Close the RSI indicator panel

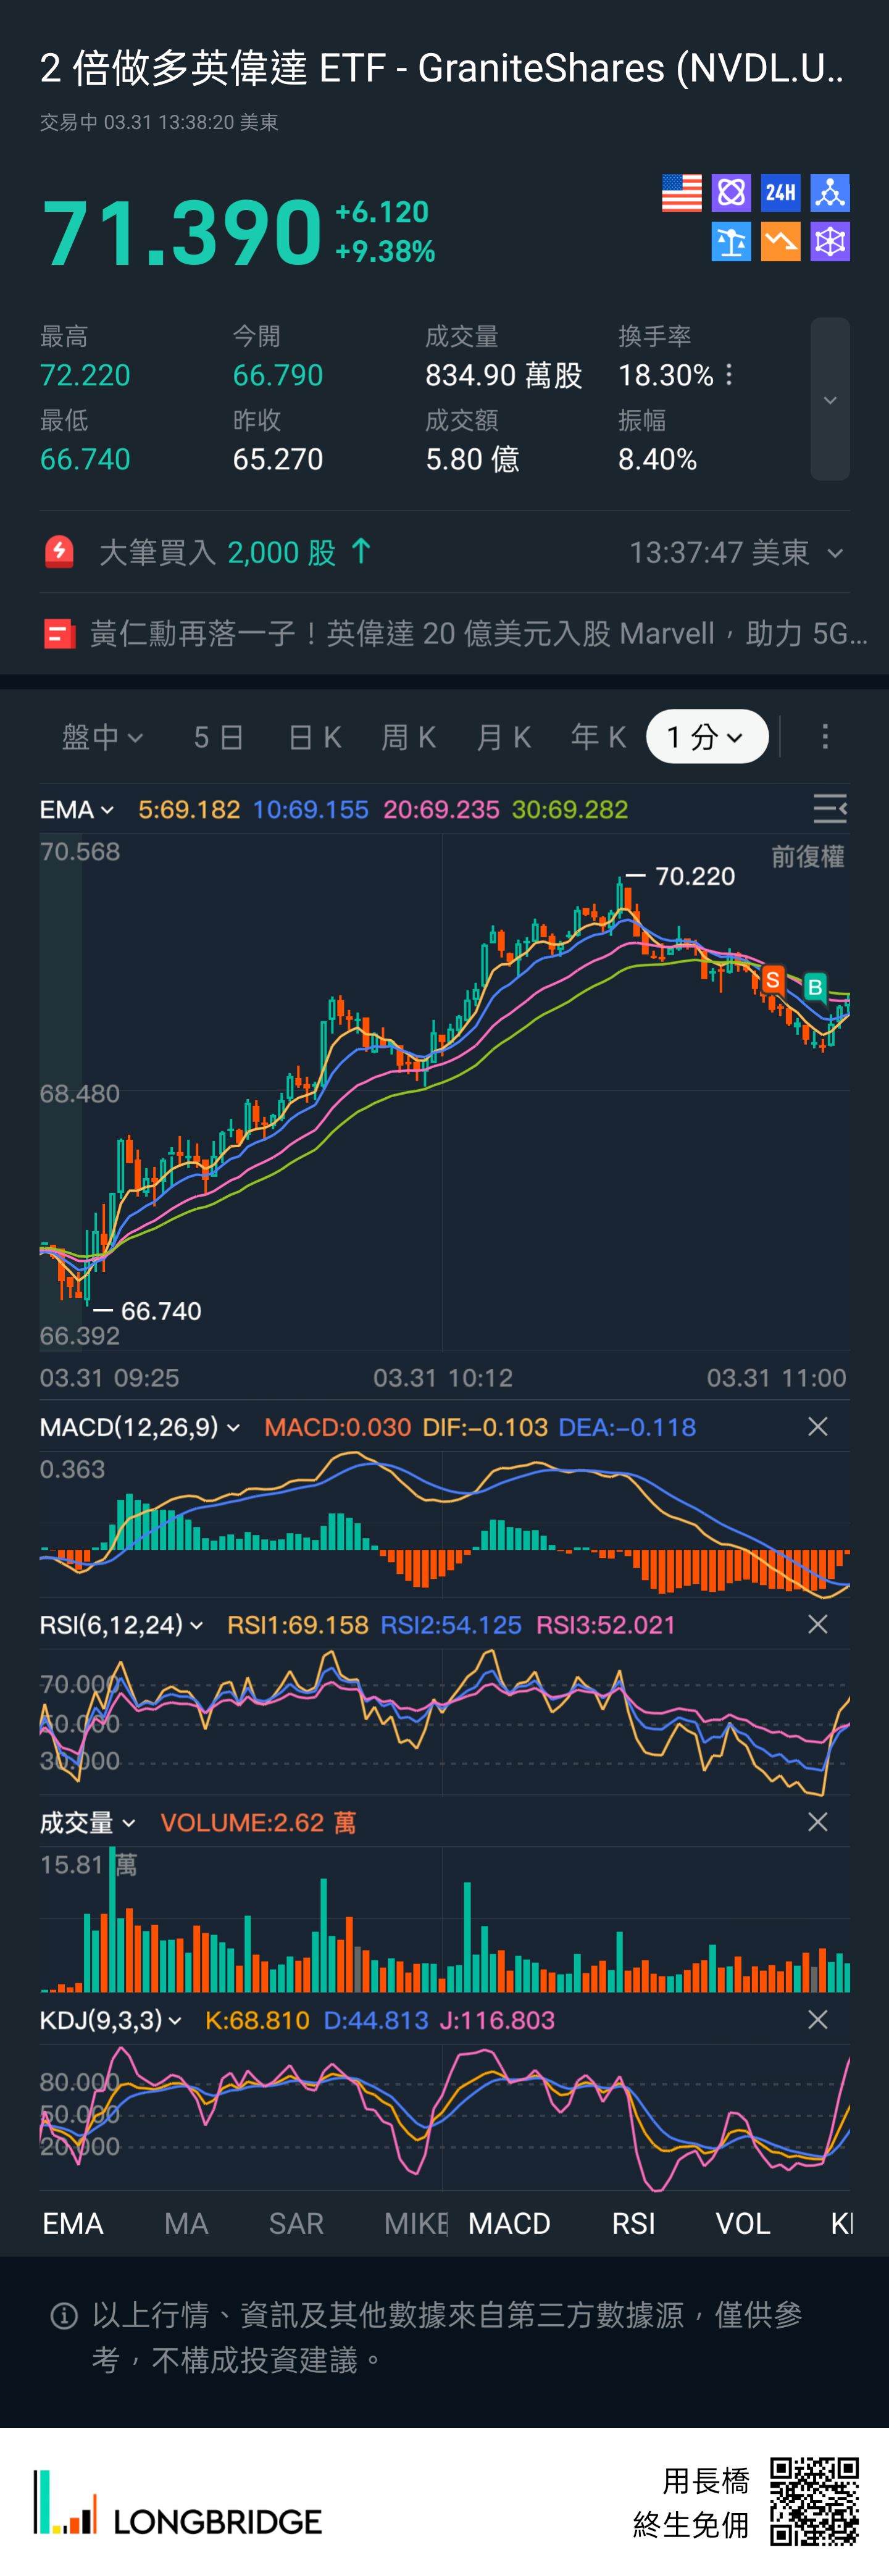pyautogui.click(x=817, y=1625)
